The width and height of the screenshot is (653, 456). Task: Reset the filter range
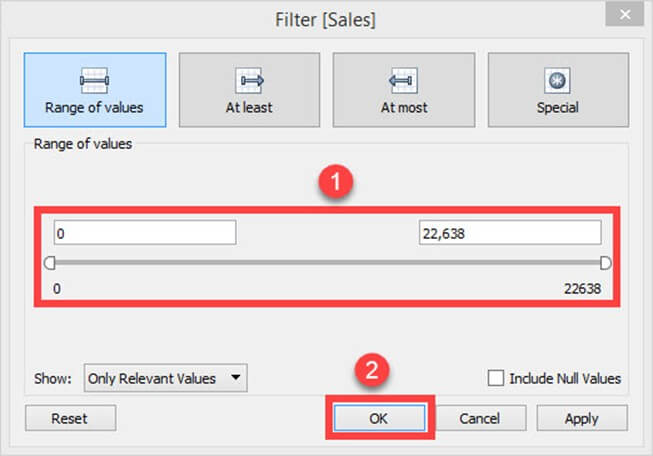[70, 418]
